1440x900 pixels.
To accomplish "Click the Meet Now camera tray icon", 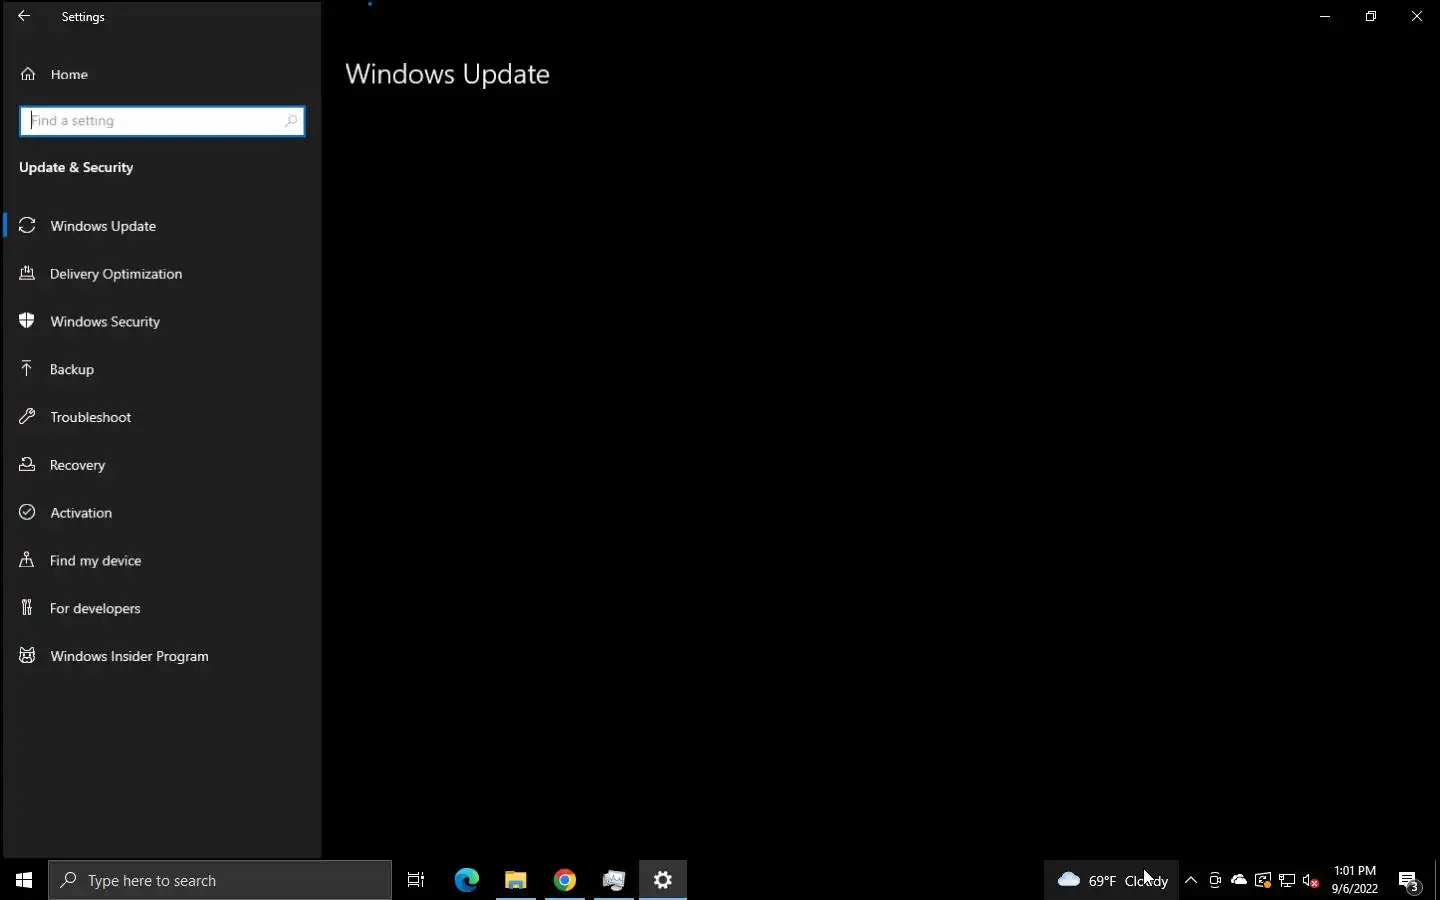I will (x=1215, y=880).
